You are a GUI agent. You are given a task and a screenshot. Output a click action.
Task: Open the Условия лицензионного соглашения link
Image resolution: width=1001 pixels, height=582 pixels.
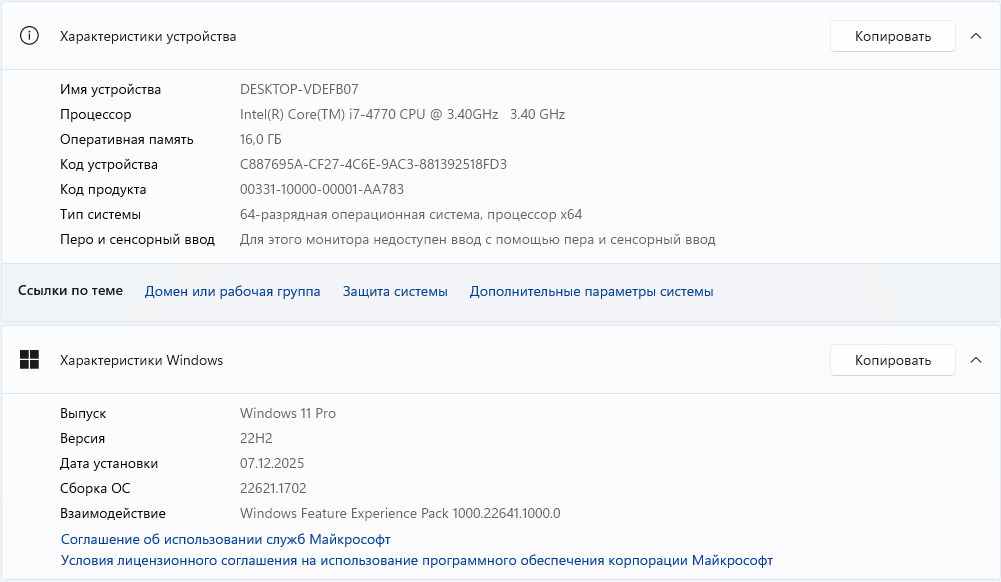click(x=416, y=561)
